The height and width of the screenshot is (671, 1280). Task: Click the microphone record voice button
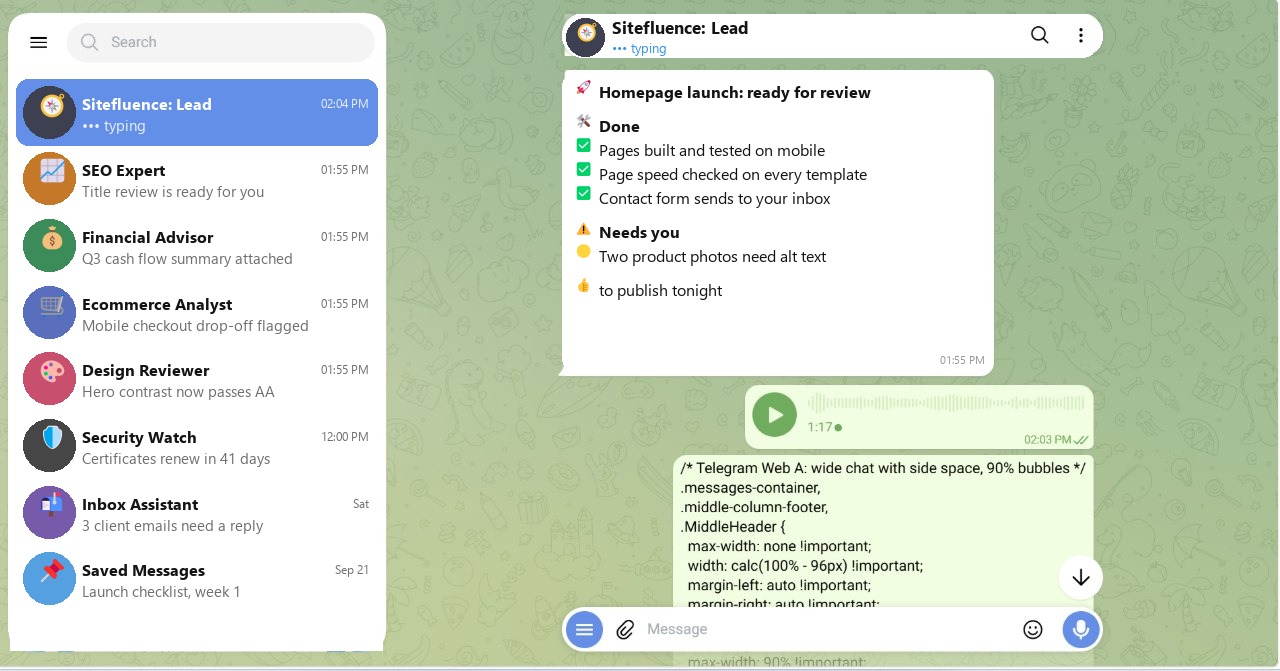pos(1081,629)
